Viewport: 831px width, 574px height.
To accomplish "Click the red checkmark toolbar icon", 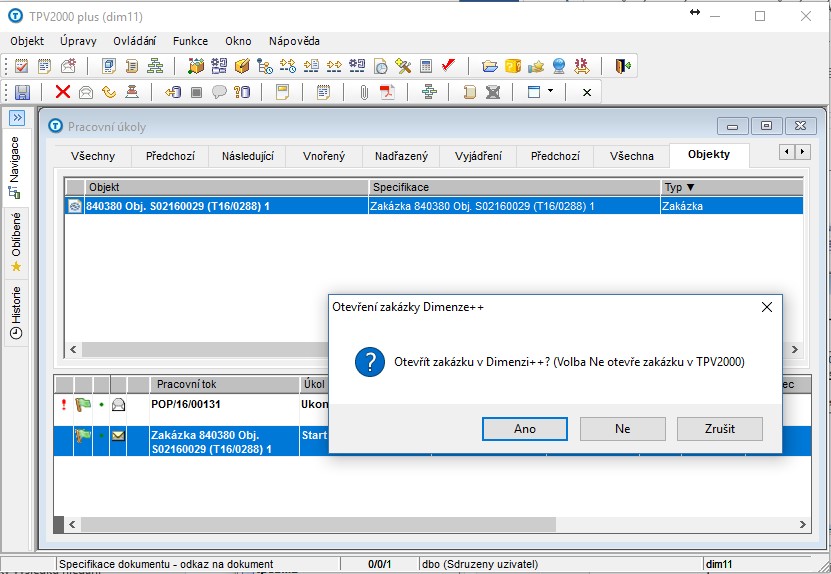I will (x=448, y=65).
